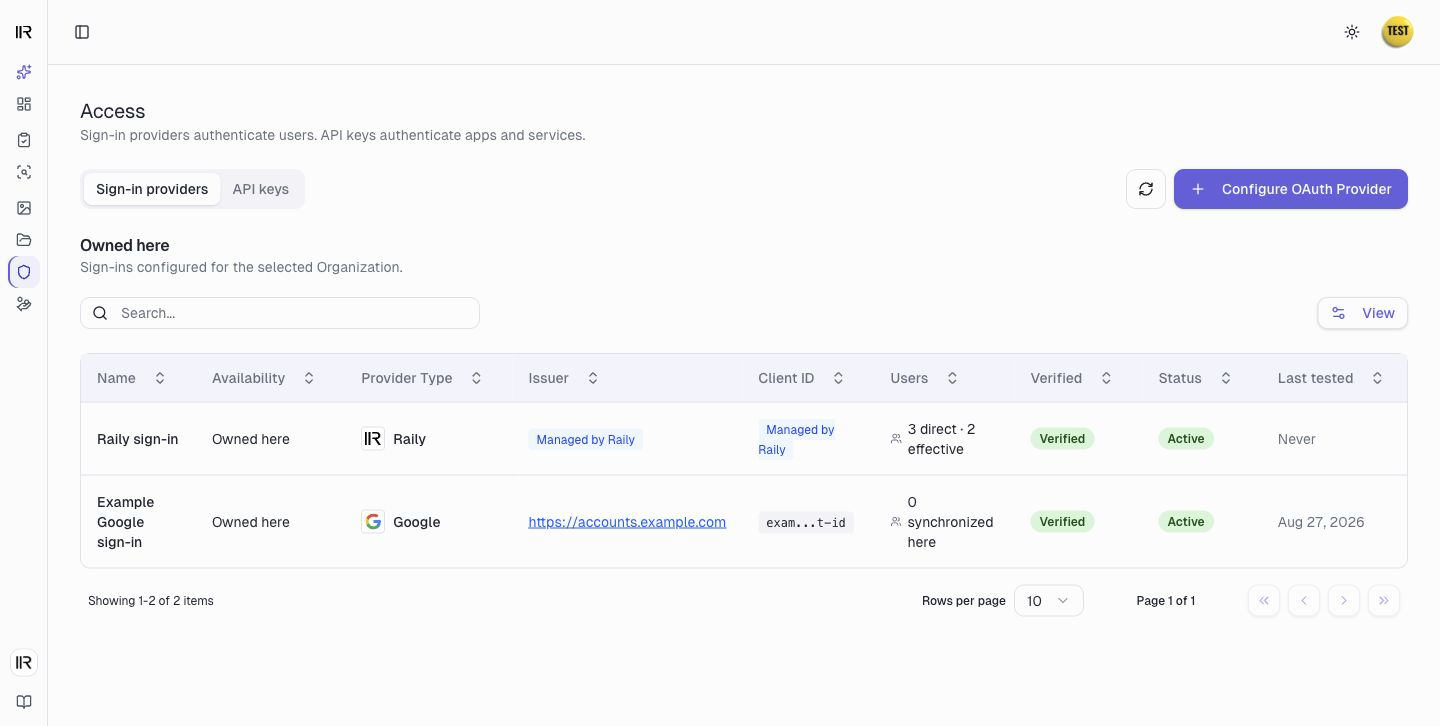
Task: Sort by the Status column header
Action: (x=1194, y=378)
